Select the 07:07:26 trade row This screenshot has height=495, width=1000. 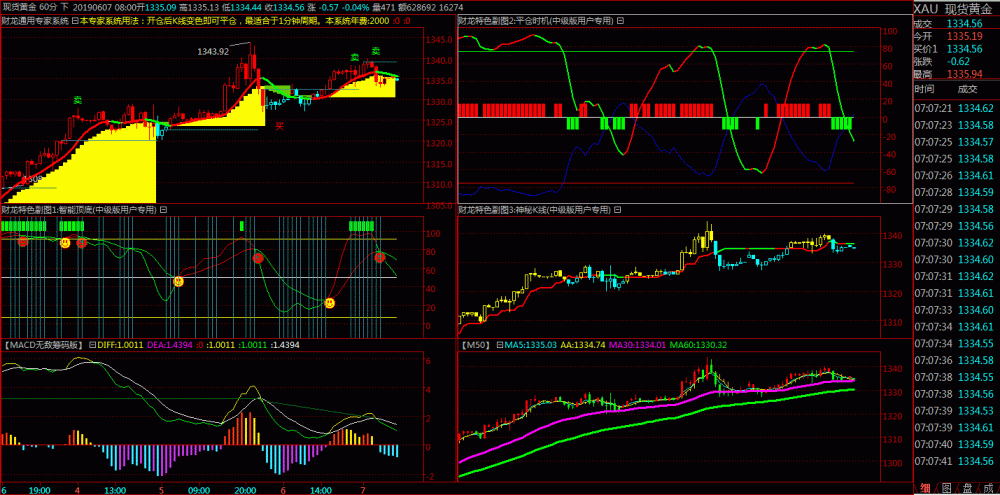[x=957, y=175]
